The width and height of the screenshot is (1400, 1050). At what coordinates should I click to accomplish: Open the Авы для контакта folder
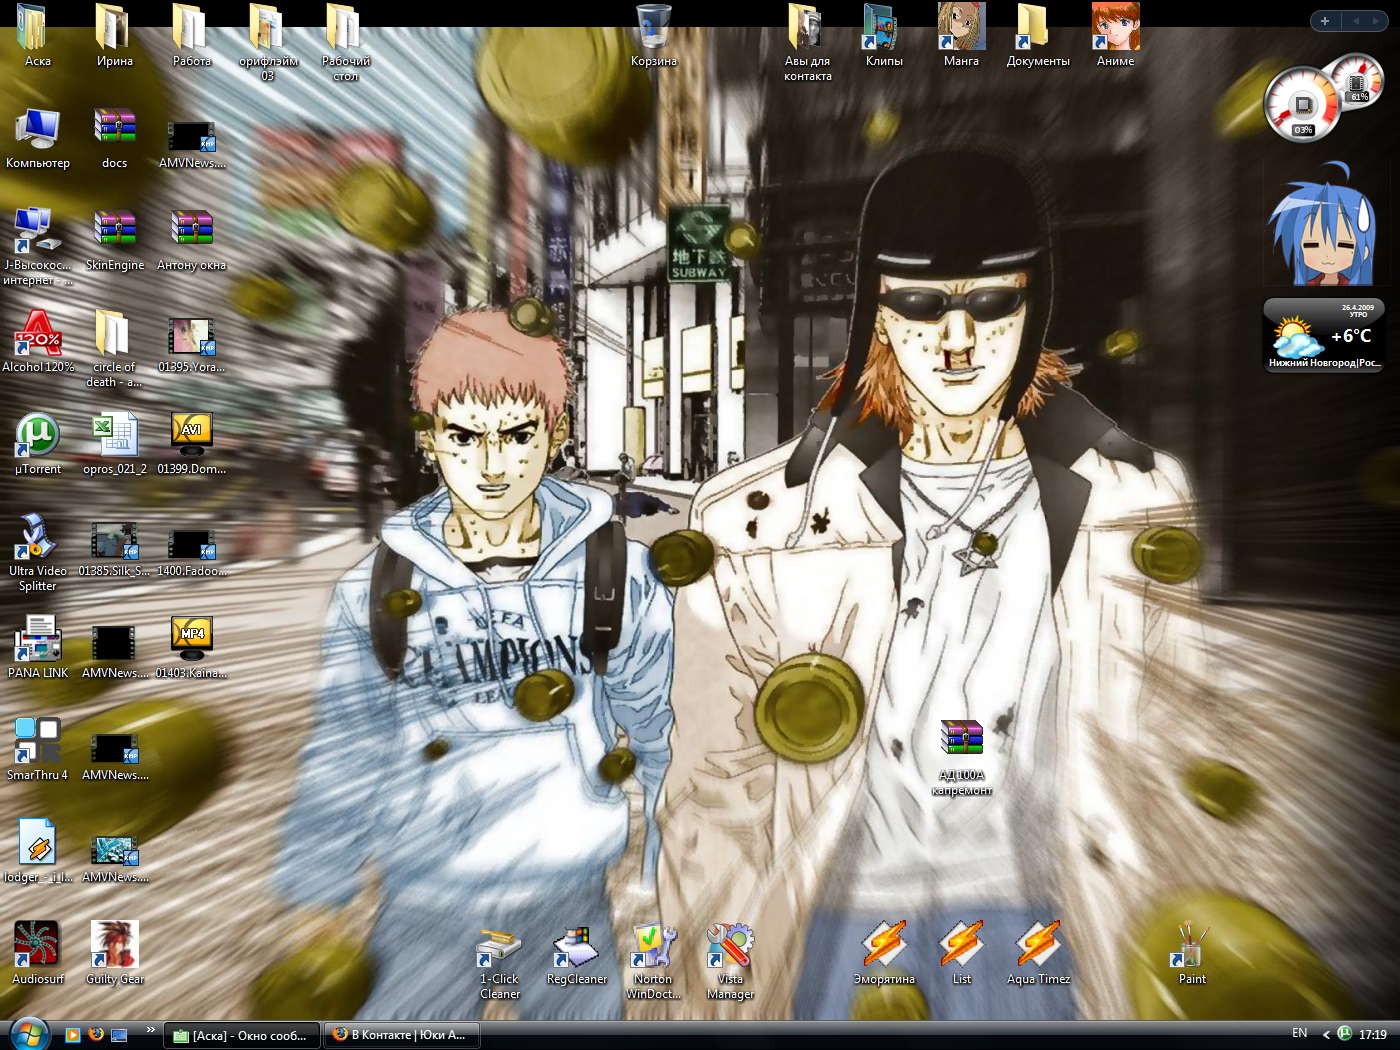[x=807, y=28]
